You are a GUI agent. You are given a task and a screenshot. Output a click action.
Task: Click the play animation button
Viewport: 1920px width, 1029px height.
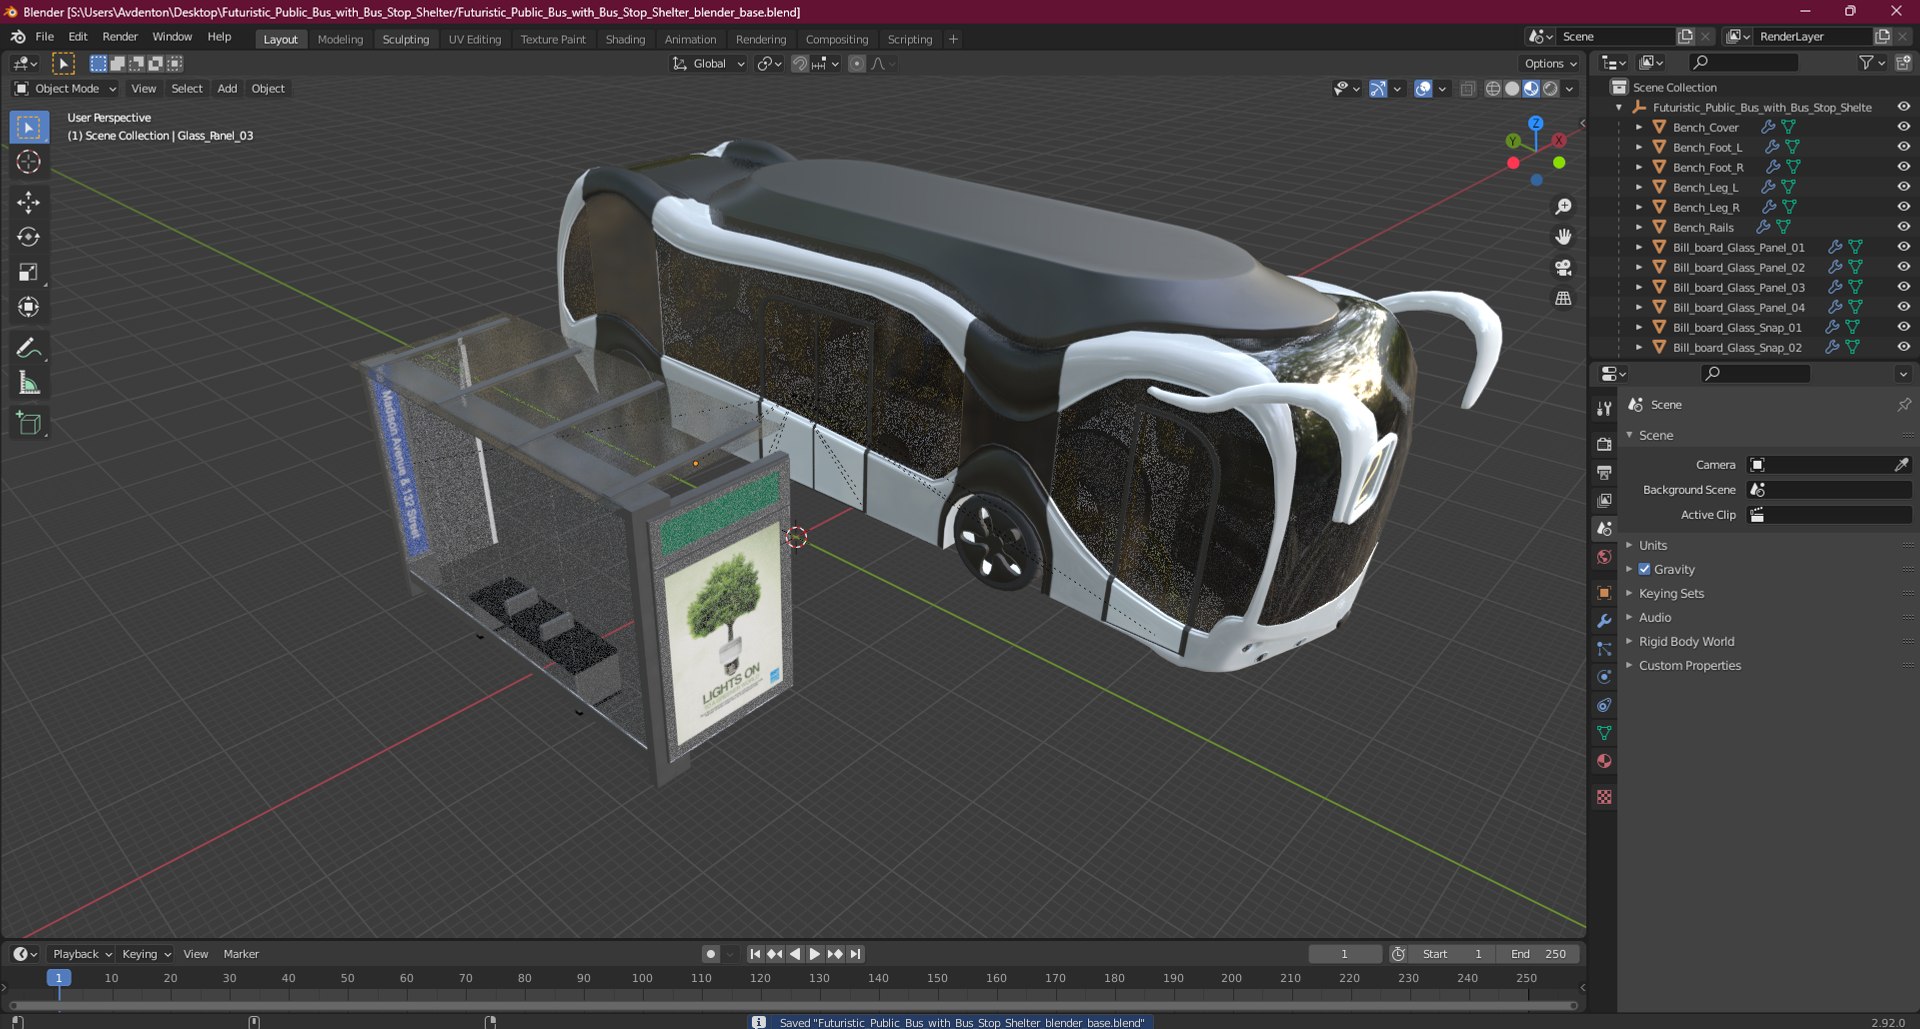tap(814, 954)
